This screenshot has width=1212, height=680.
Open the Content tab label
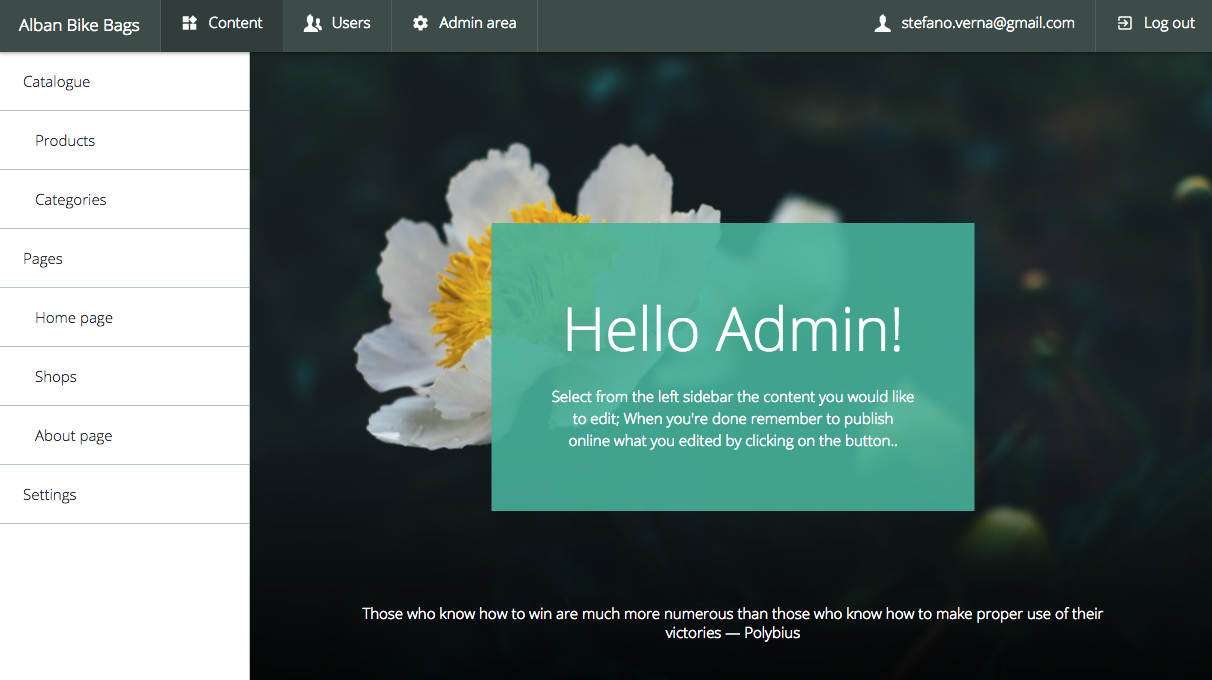click(x=235, y=23)
